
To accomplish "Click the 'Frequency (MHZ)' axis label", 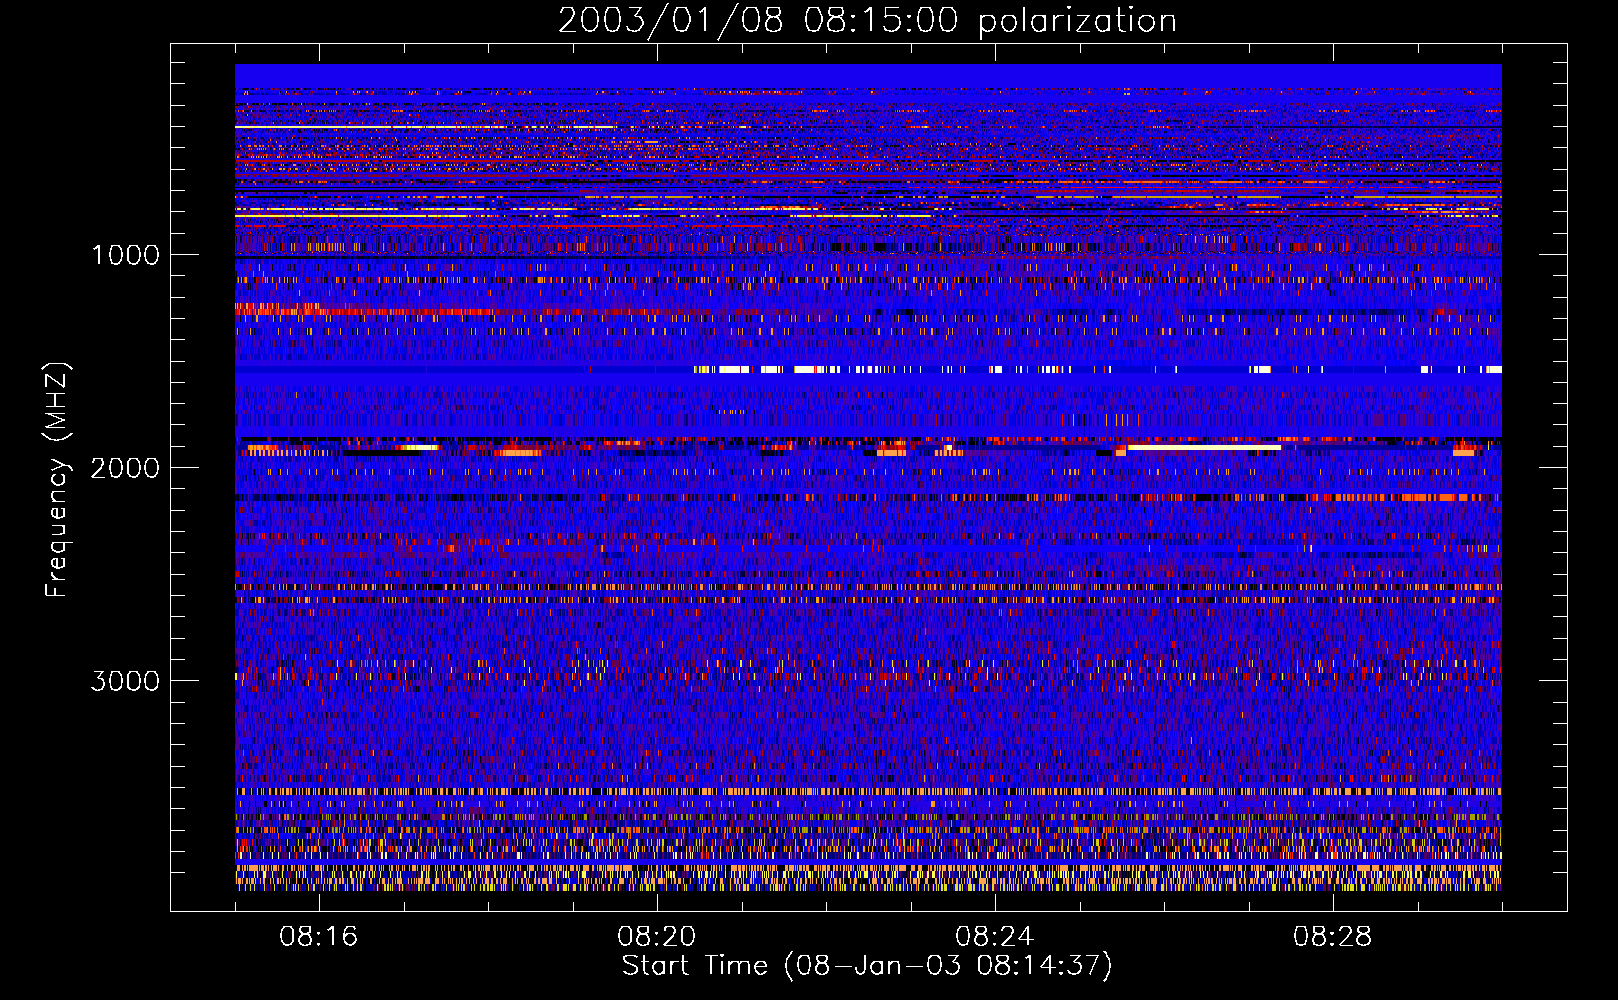I will [57, 480].
